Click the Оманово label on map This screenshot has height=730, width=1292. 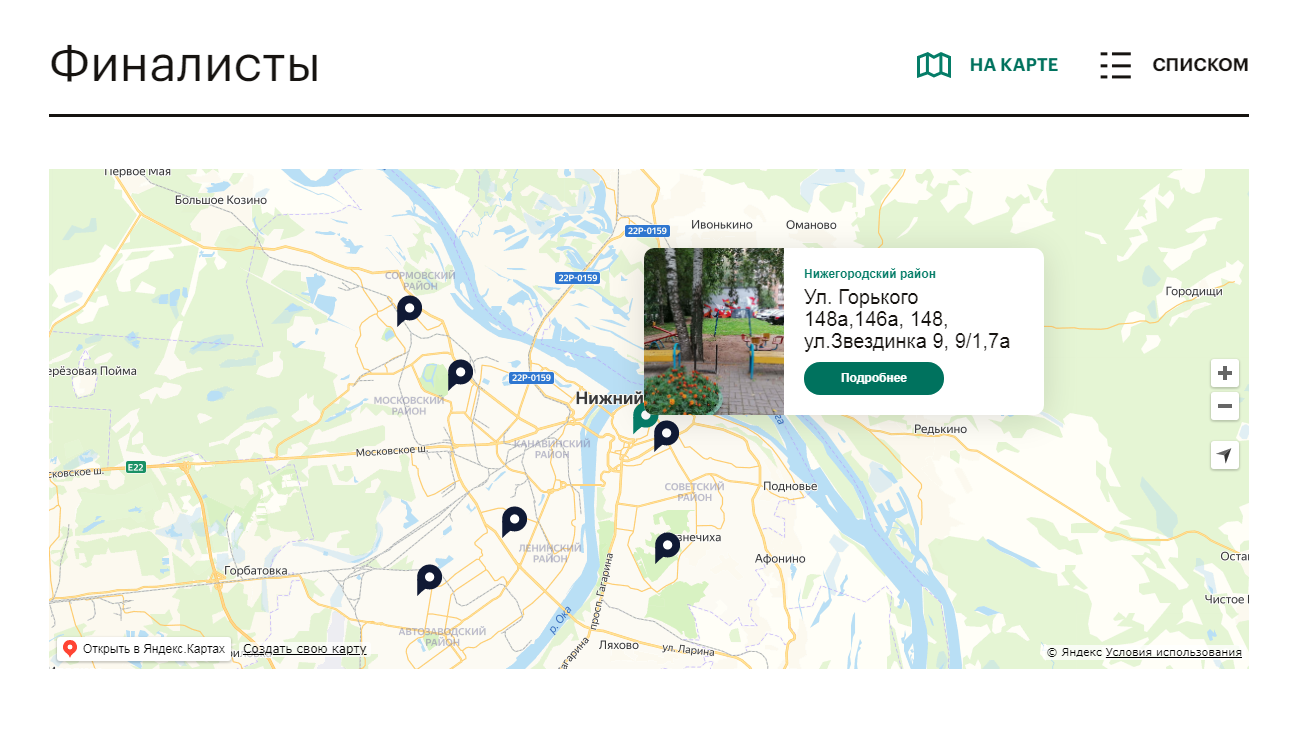pyautogui.click(x=811, y=225)
